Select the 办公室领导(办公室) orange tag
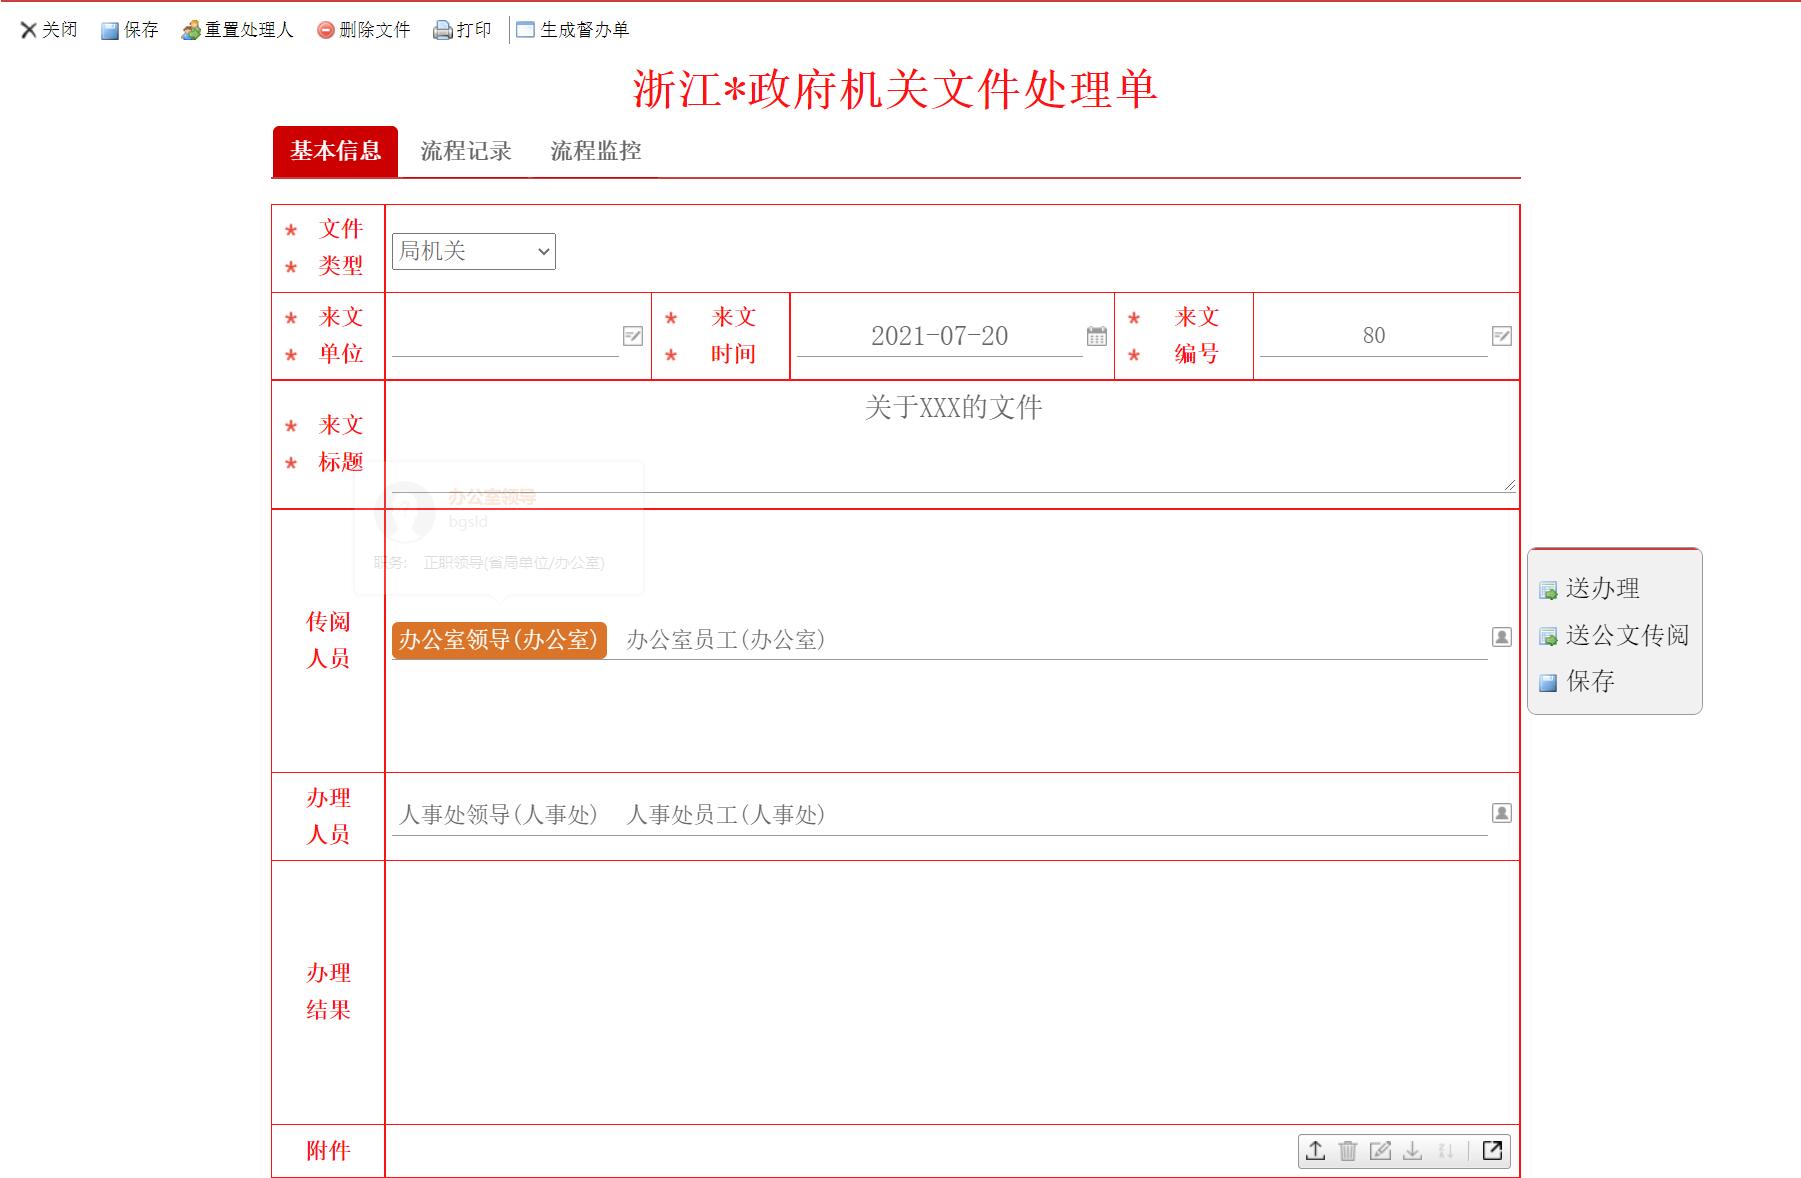 499,640
